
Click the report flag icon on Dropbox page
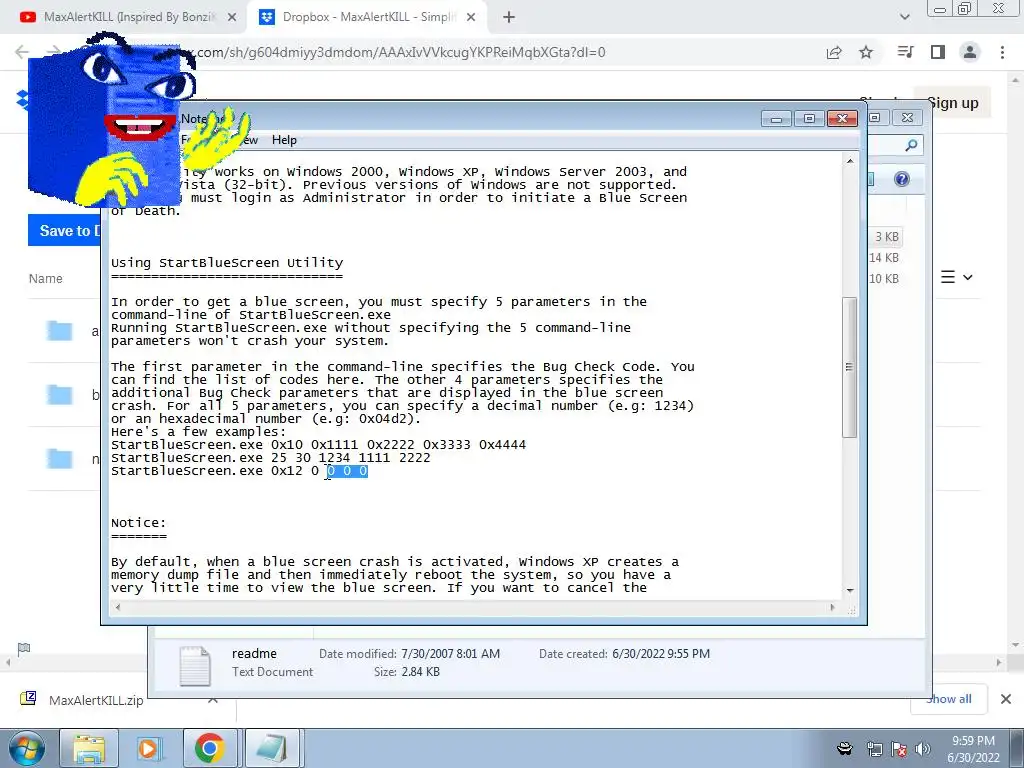point(24,648)
